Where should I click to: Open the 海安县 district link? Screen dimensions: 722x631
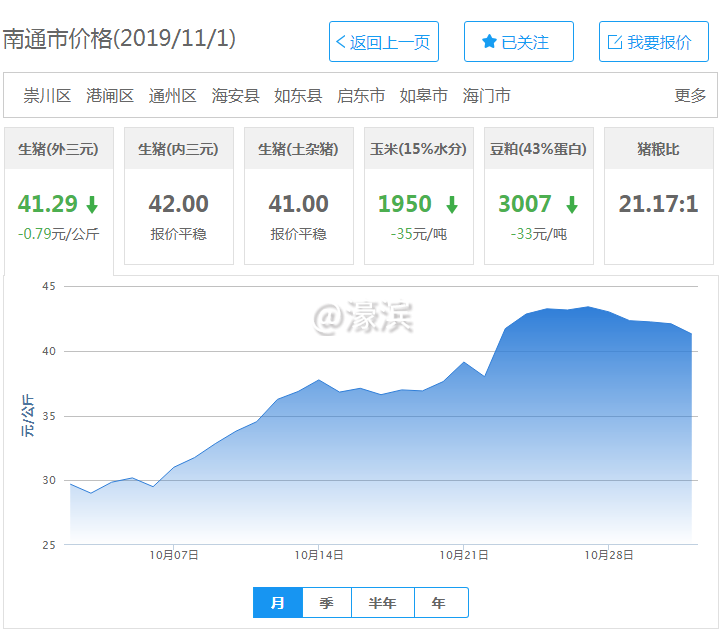coord(236,96)
